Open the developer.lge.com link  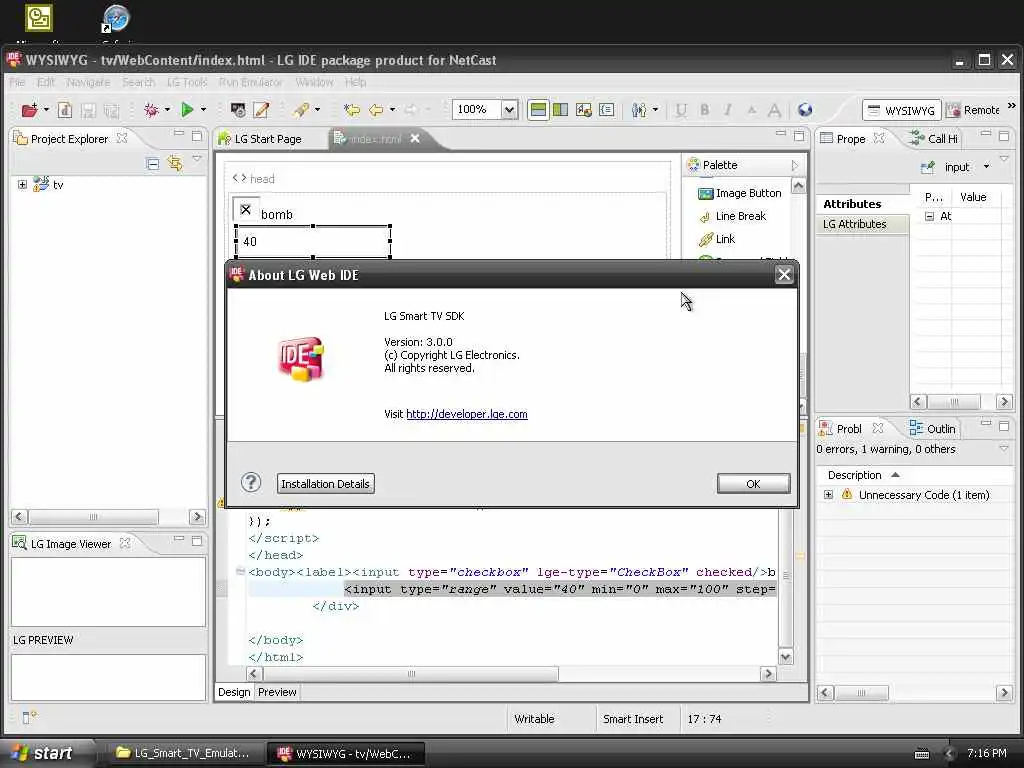coord(467,414)
